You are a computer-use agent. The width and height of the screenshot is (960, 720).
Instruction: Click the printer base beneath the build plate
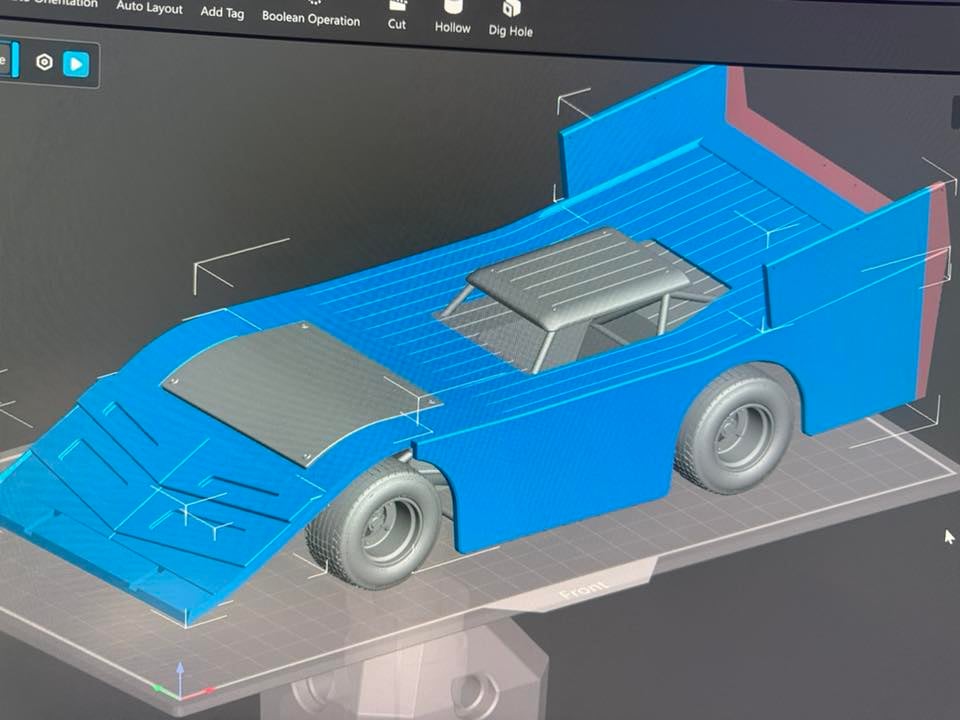430,680
